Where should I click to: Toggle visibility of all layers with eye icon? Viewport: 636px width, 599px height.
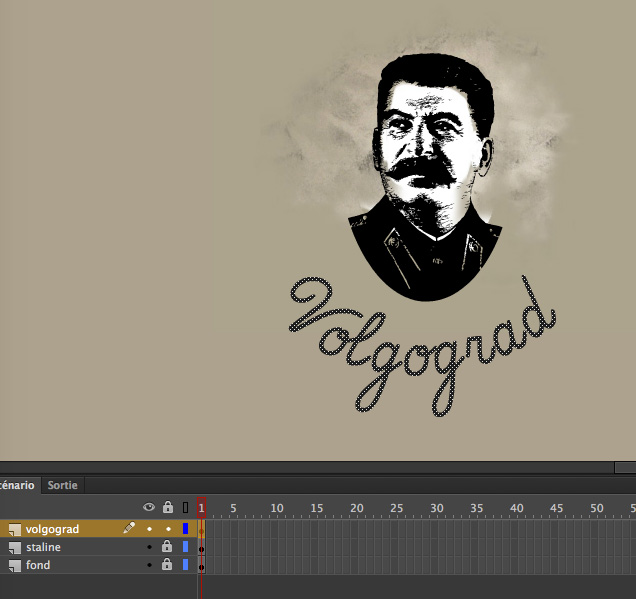[149, 507]
